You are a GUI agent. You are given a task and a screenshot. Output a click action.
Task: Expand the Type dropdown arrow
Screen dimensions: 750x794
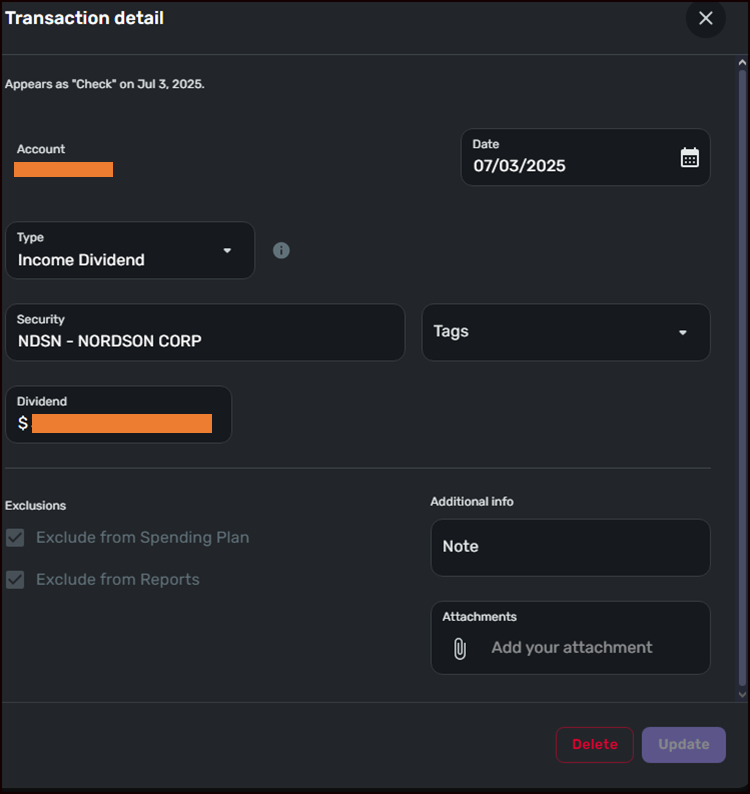click(227, 250)
